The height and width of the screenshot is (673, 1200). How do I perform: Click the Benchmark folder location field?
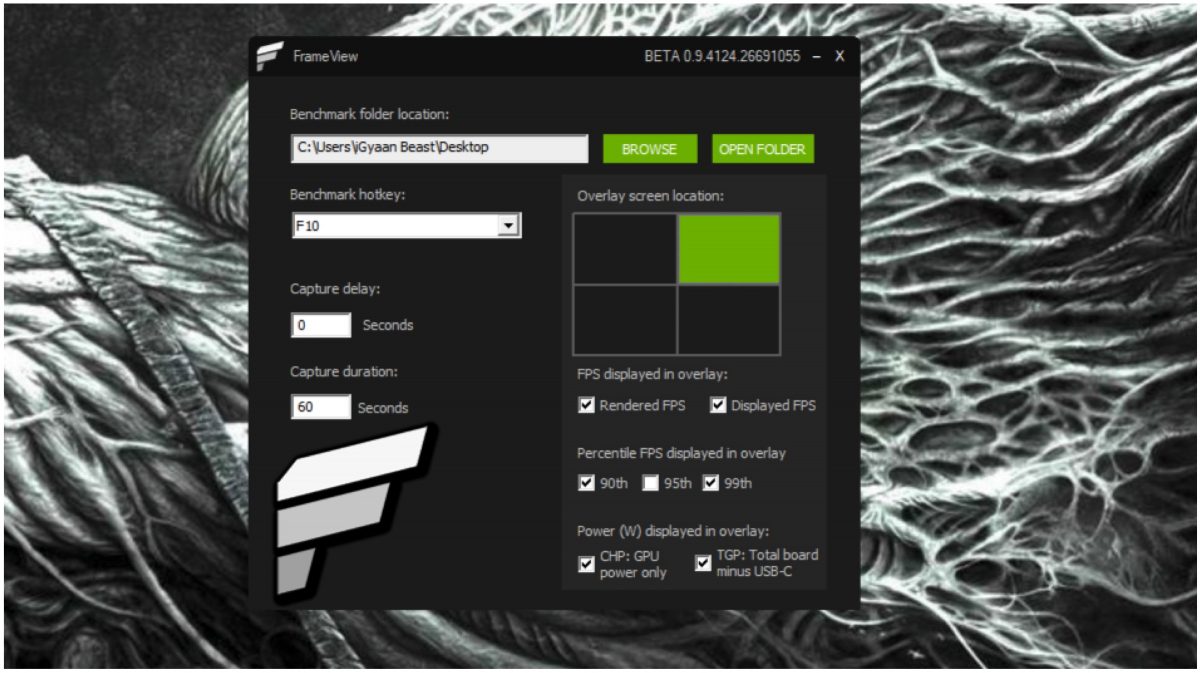[x=439, y=148]
